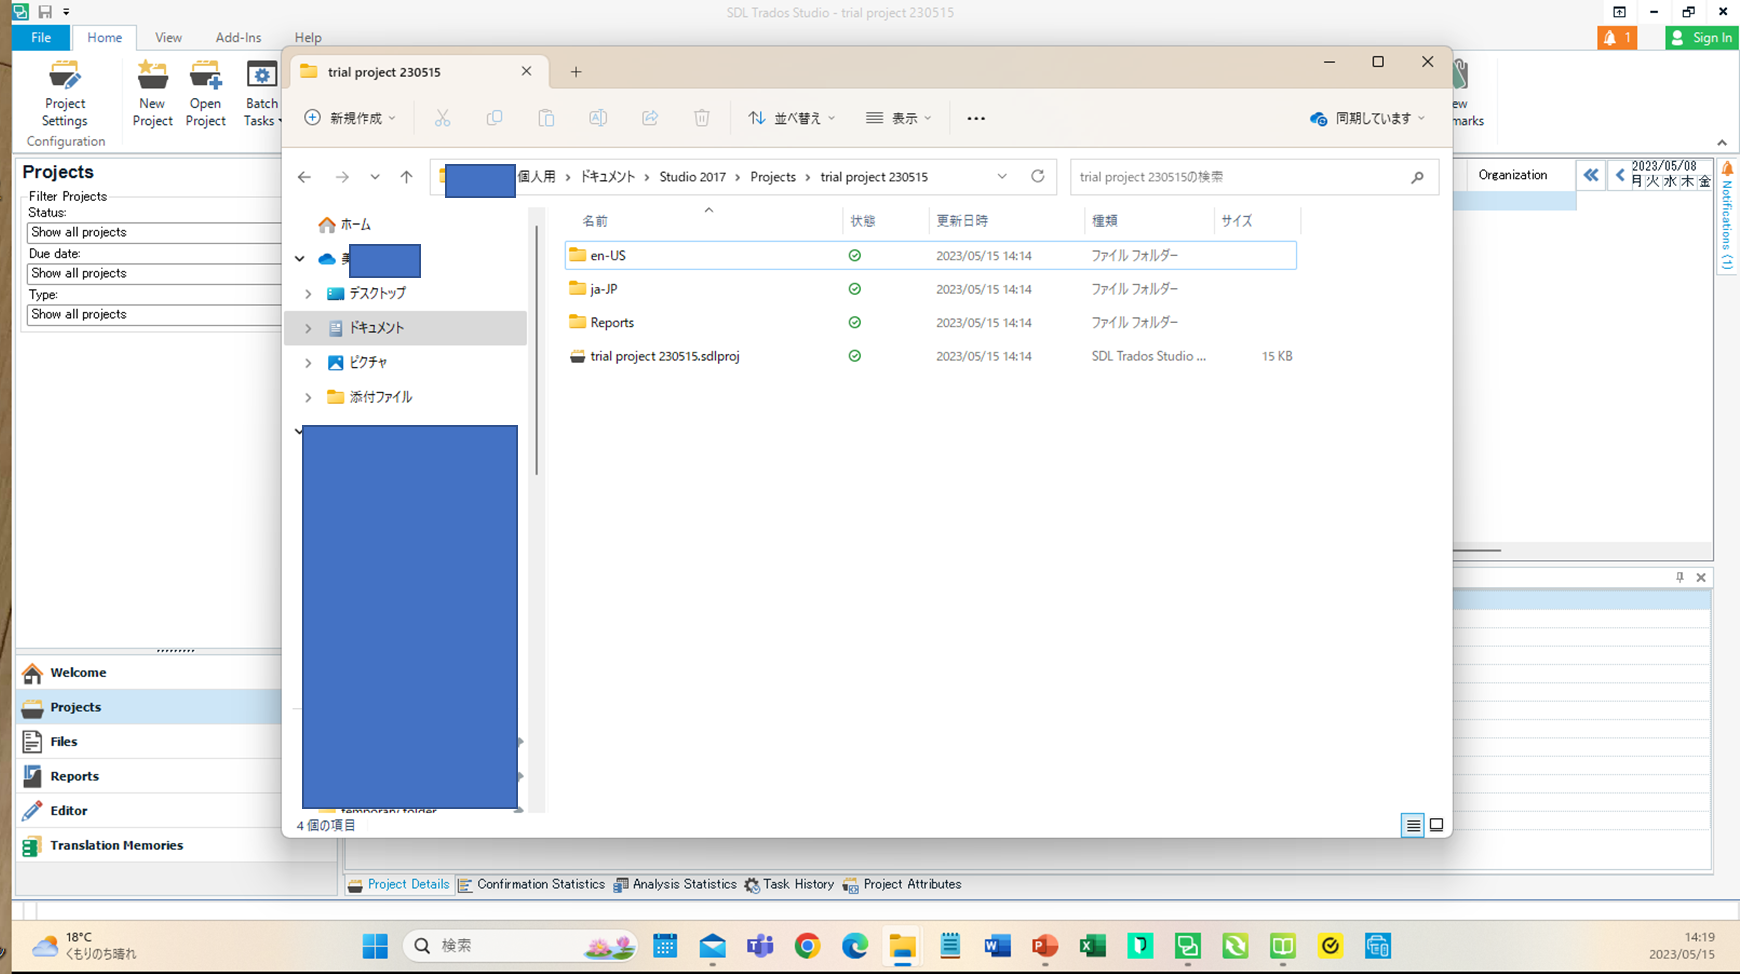The height and width of the screenshot is (974, 1740).
Task: Select the en-US folder
Action: [x=930, y=256]
